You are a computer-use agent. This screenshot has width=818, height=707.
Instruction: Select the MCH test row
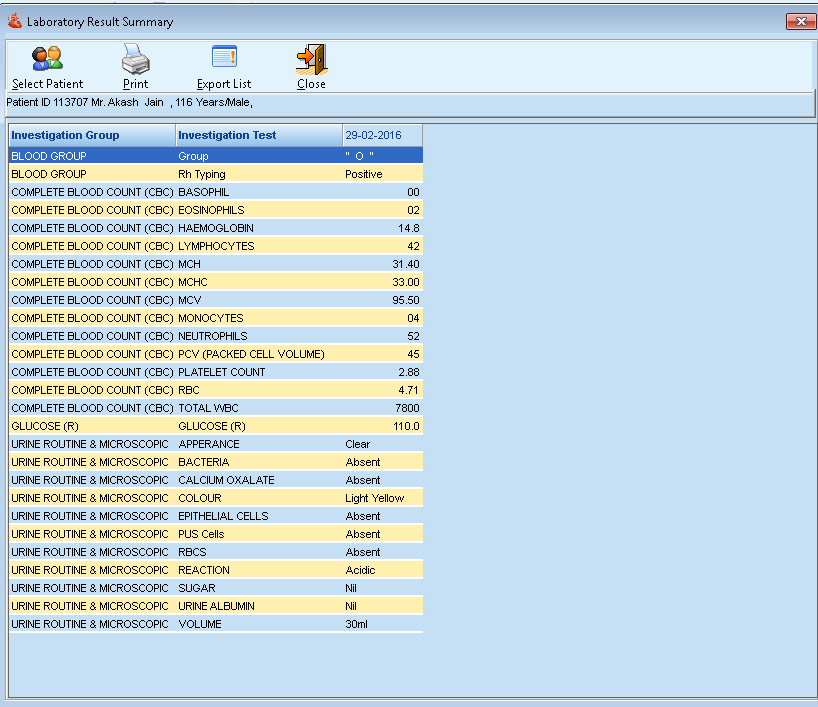pos(216,264)
